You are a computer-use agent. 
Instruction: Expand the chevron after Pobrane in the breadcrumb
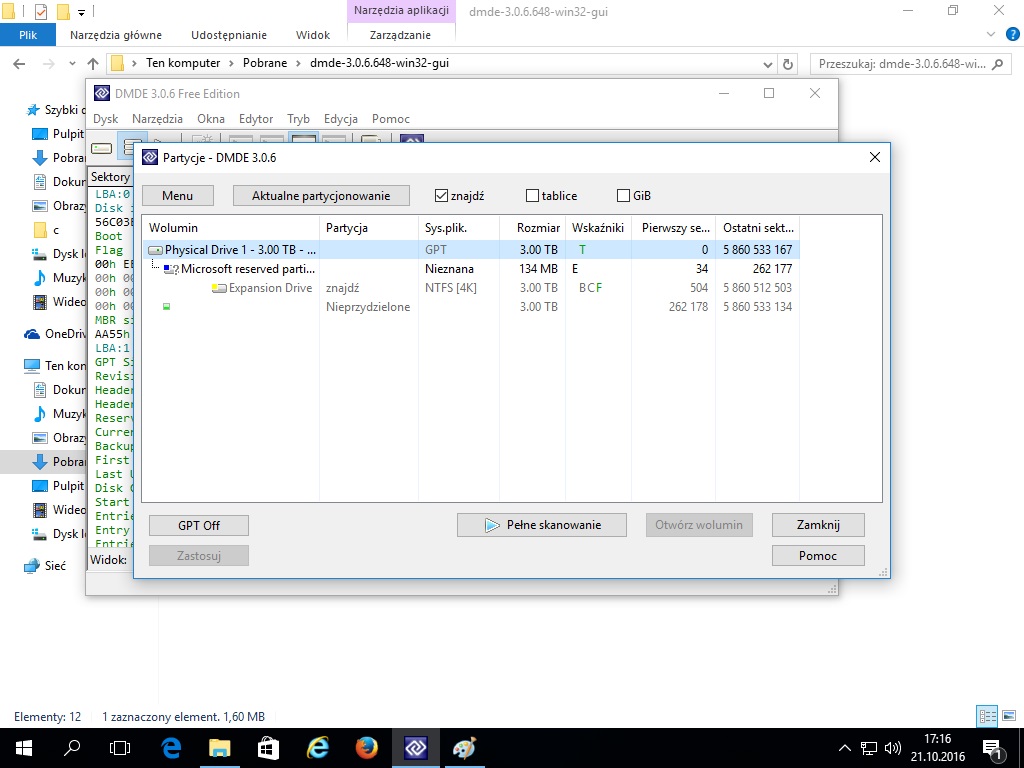point(298,63)
